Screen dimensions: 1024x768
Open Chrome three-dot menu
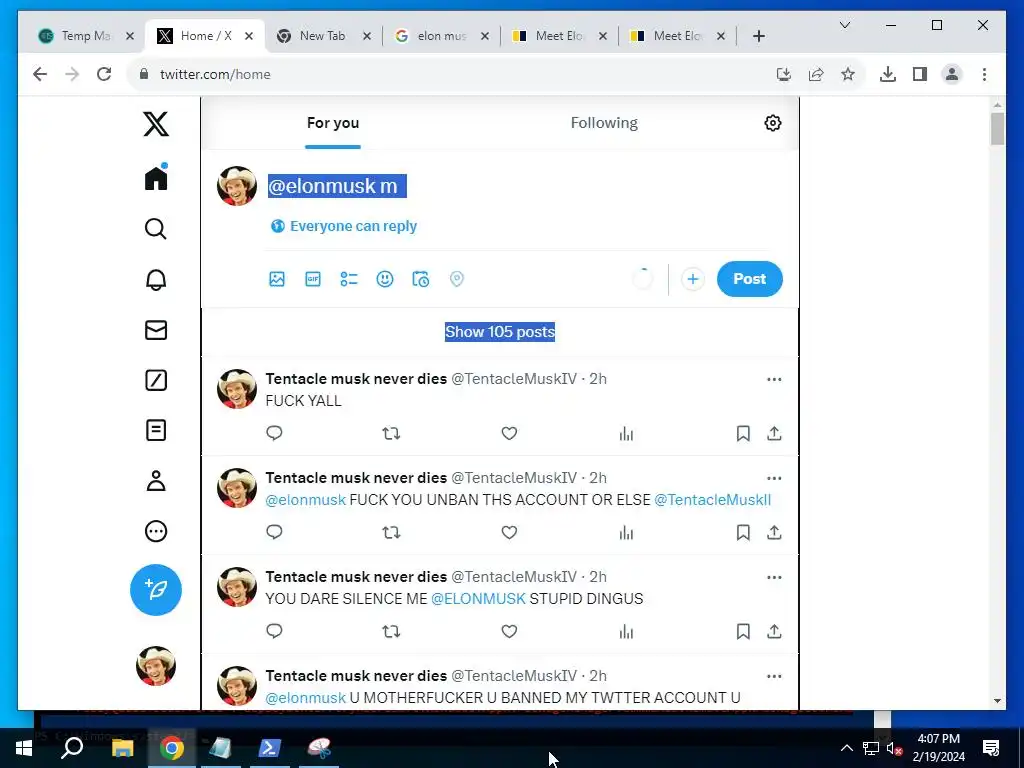(x=984, y=74)
